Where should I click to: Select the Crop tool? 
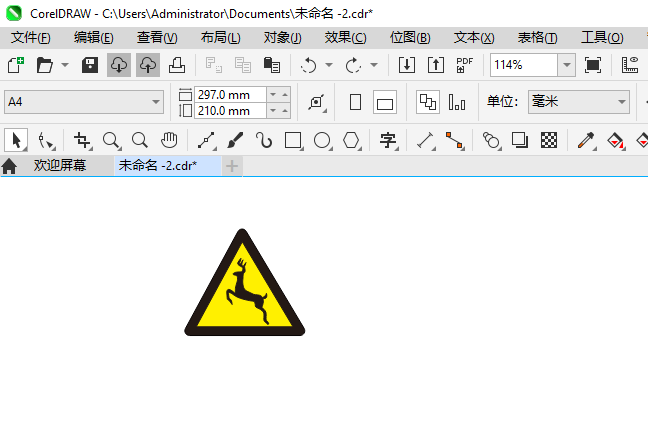(82, 140)
